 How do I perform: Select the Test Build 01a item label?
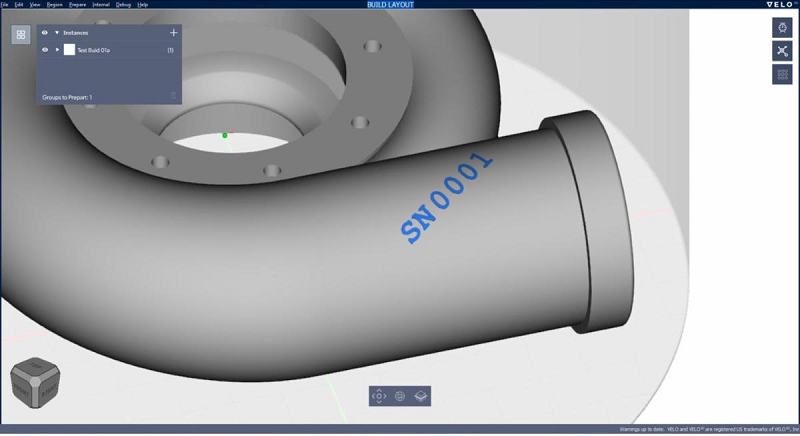(93, 50)
